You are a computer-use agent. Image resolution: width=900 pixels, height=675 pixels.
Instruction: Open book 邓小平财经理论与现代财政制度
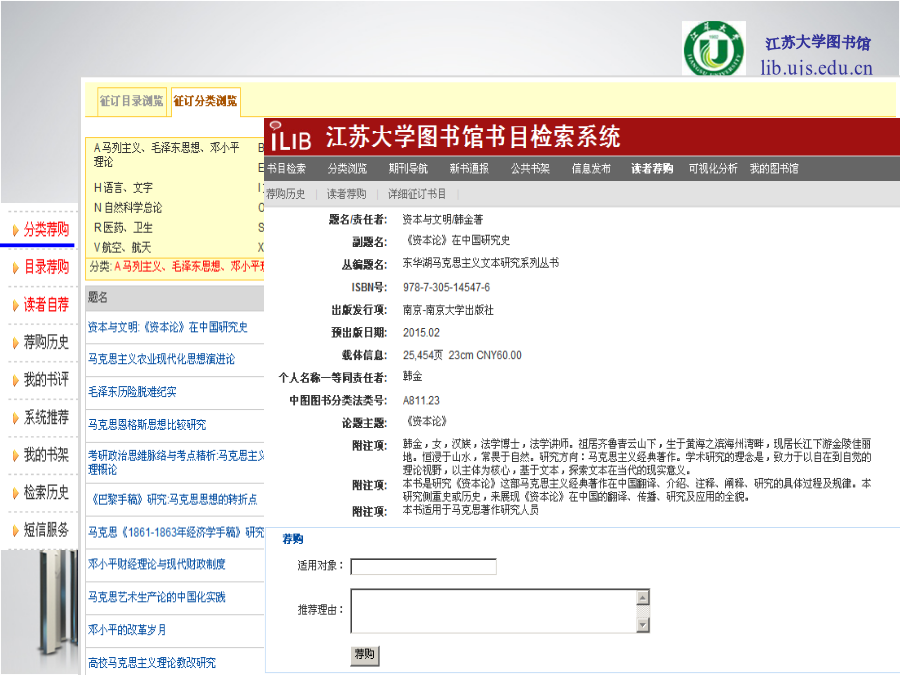pyautogui.click(x=157, y=564)
